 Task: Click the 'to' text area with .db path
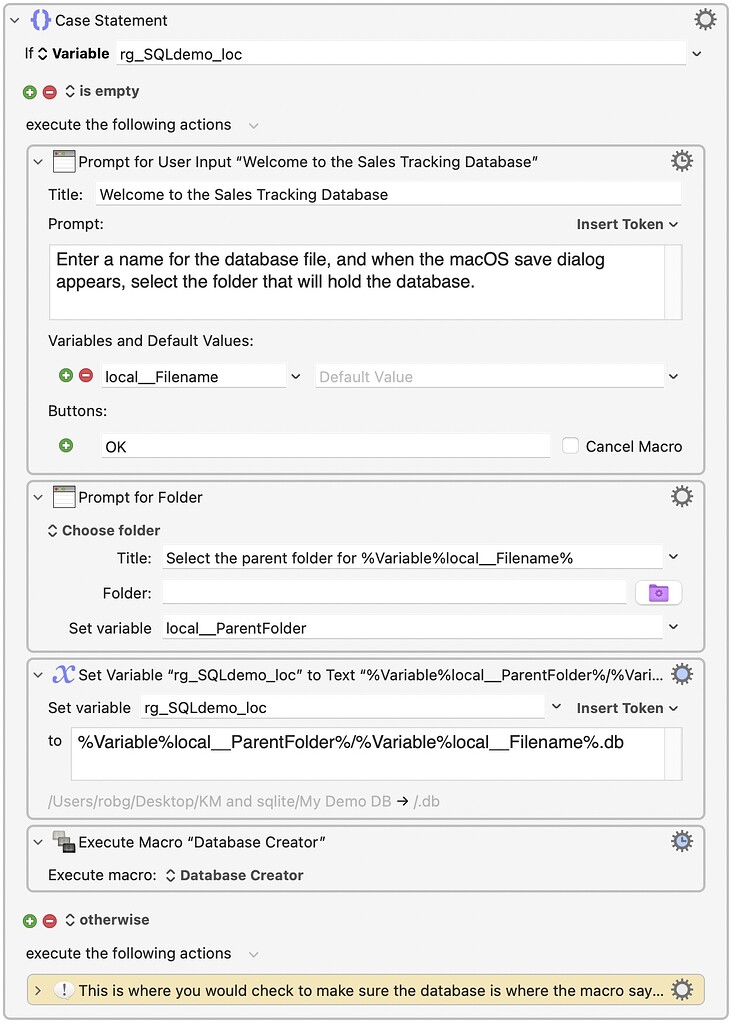pyautogui.click(x=368, y=754)
